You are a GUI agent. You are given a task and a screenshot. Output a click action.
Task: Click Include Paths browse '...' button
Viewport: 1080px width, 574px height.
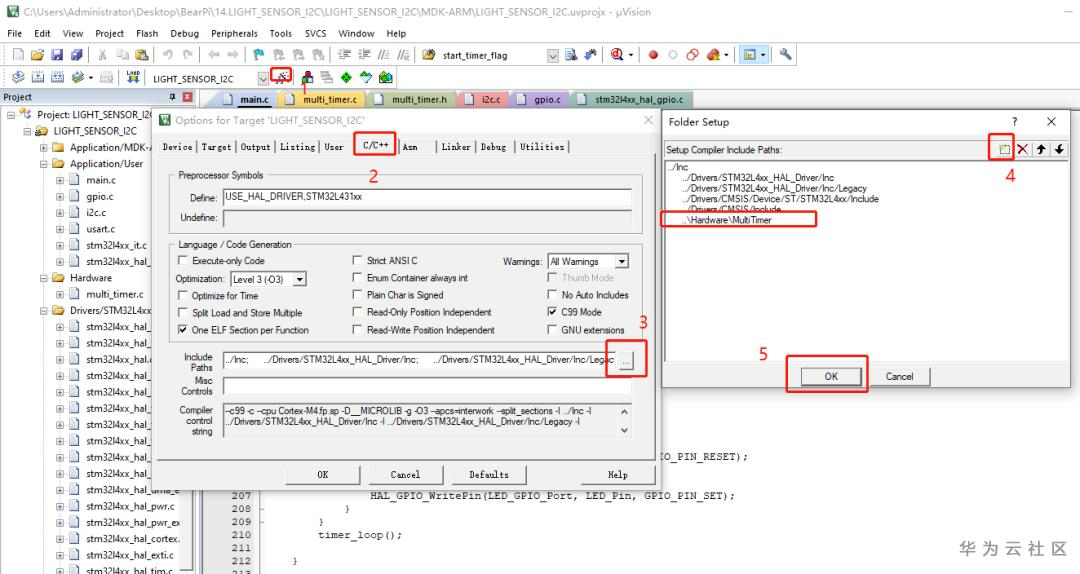[x=625, y=361]
